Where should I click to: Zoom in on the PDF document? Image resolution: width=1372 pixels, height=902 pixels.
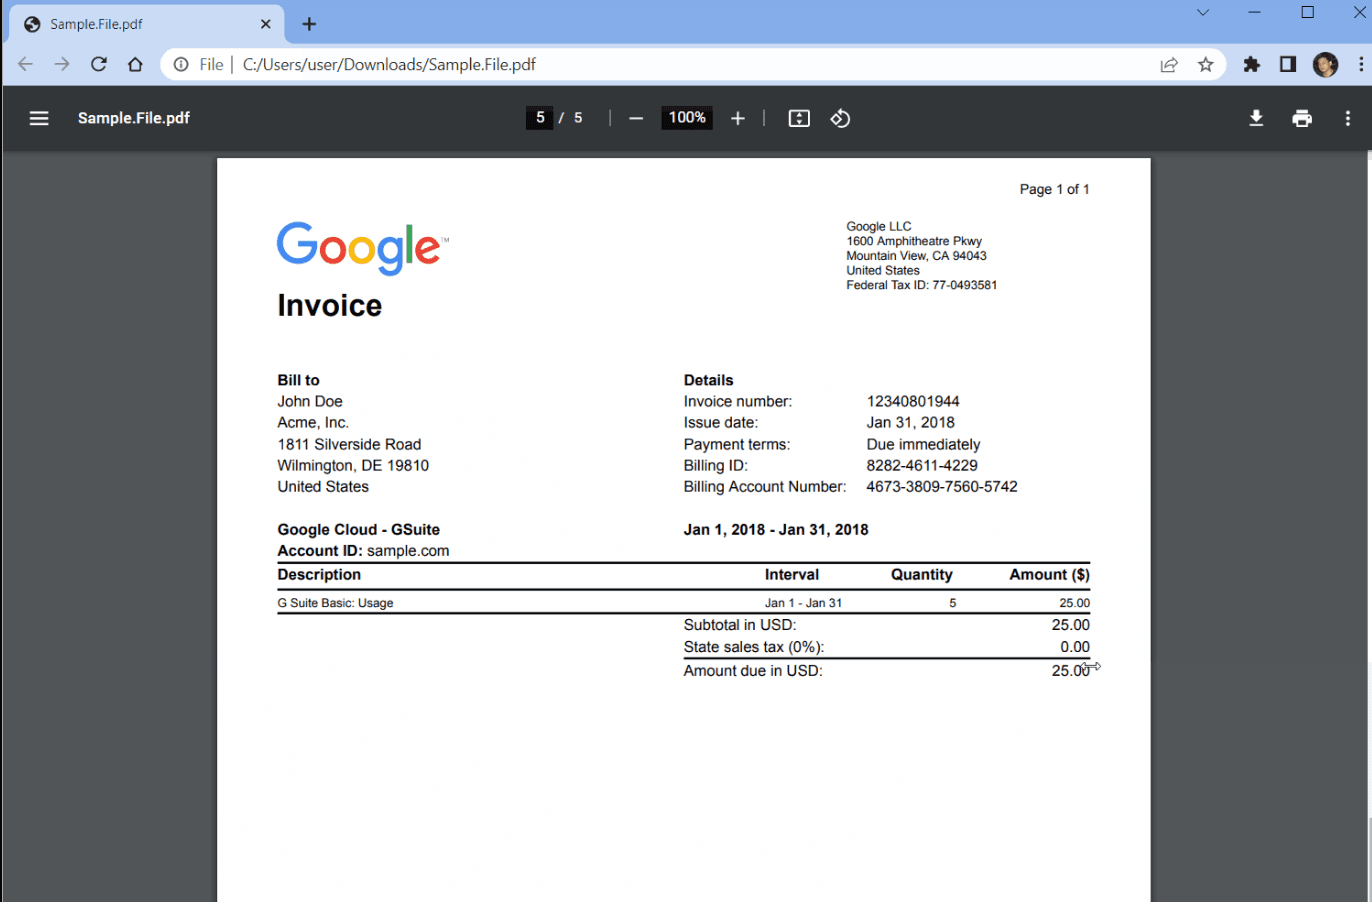tap(737, 117)
